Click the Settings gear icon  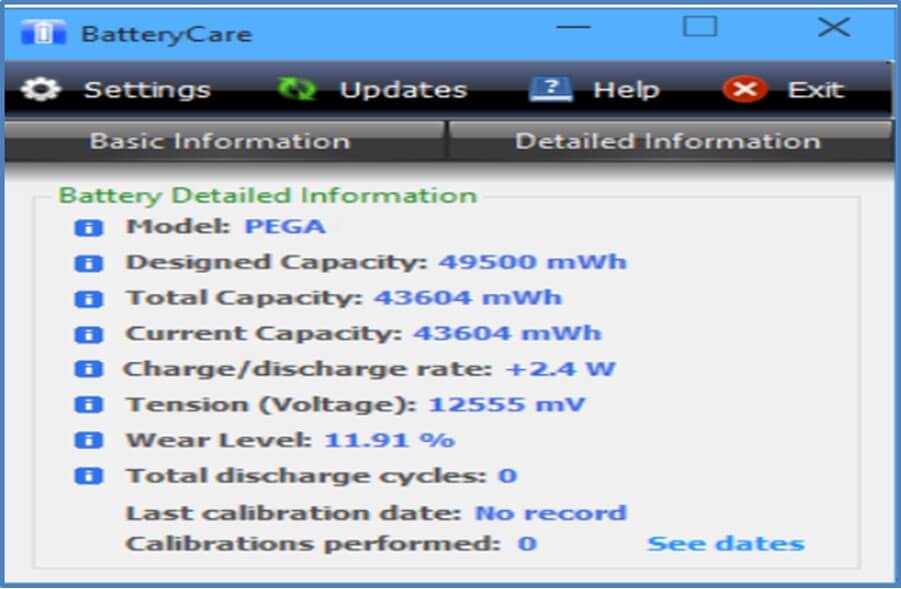40,90
